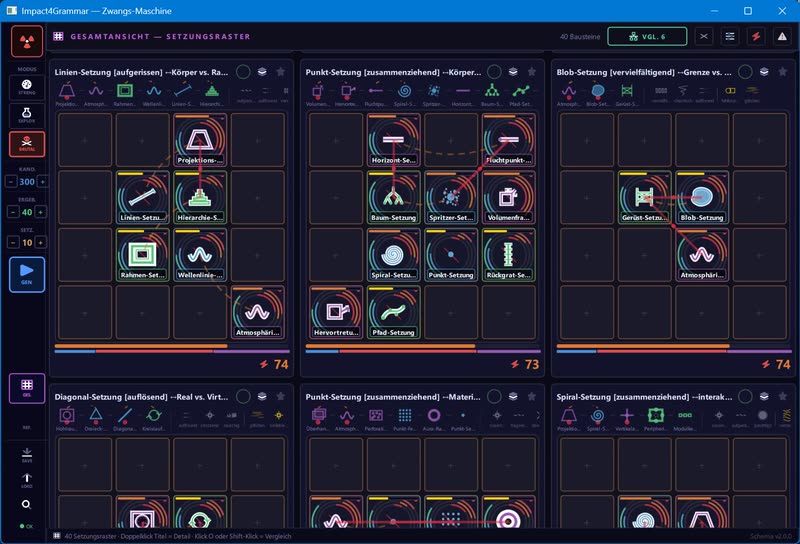Start generation with the GEN play button

coord(27,275)
